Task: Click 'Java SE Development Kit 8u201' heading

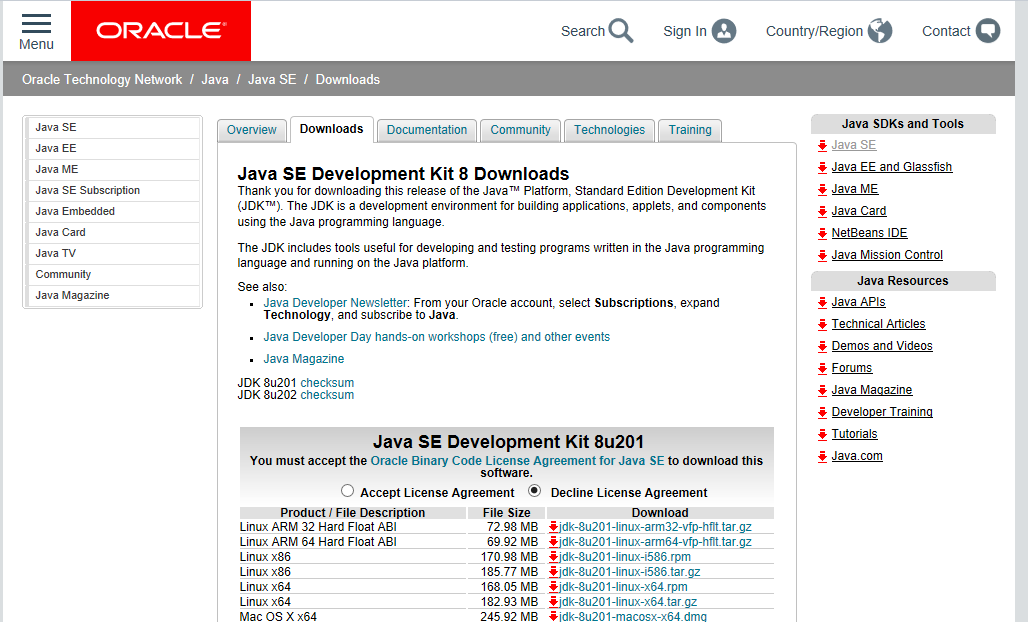Action: 508,442
